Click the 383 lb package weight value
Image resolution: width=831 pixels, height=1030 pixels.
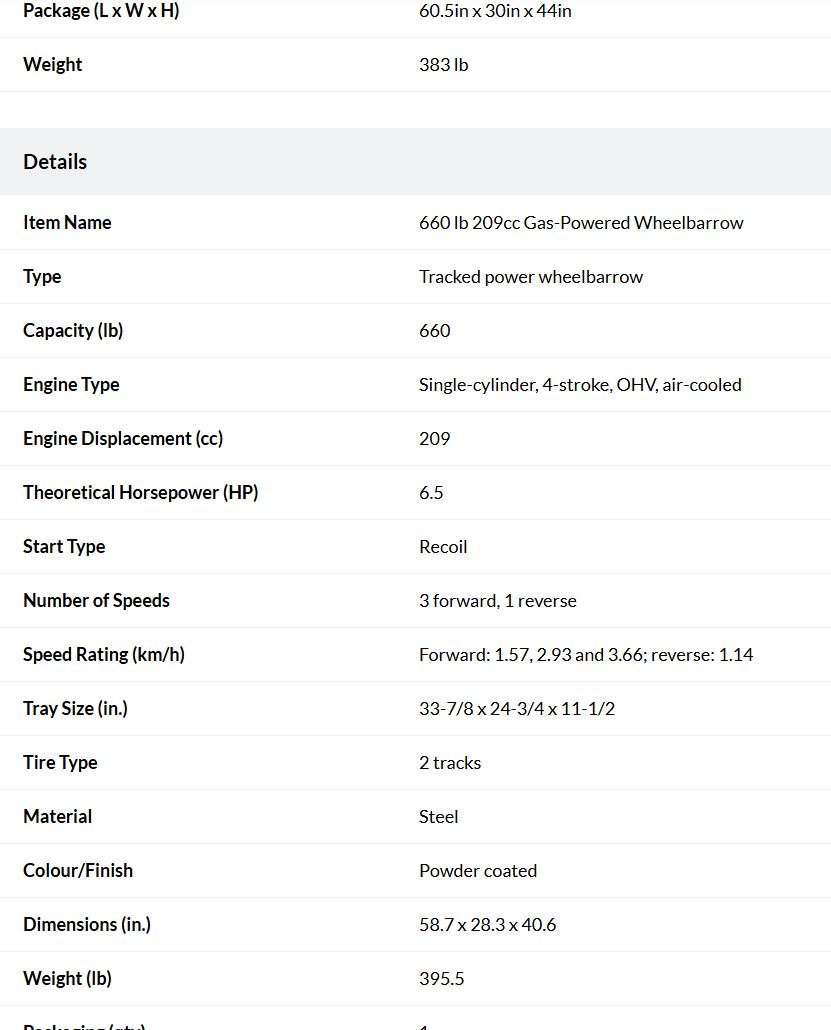(443, 64)
